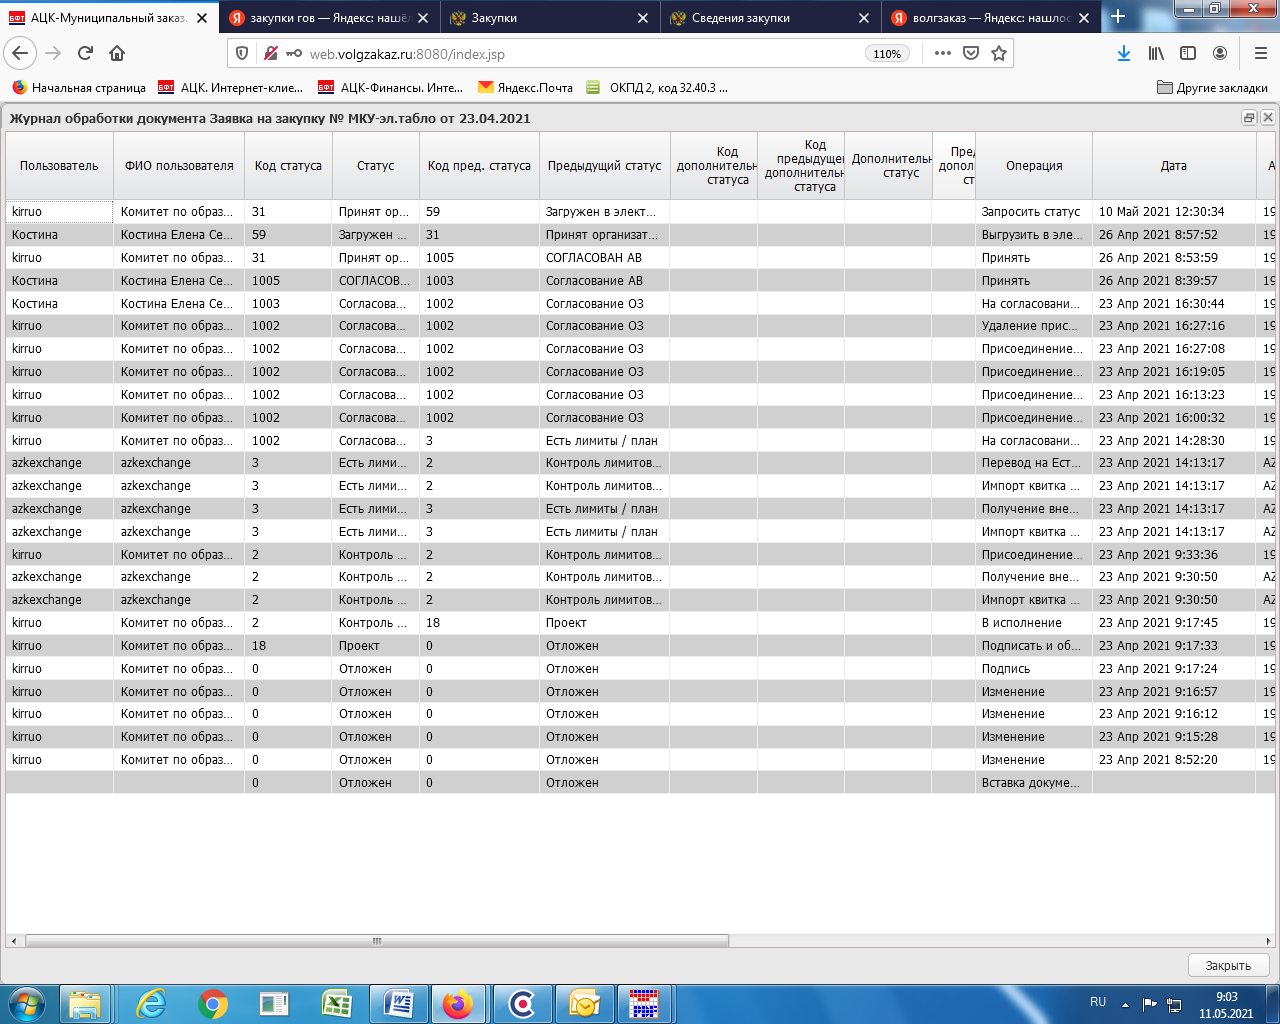Image resolution: width=1280 pixels, height=1024 pixels.
Task: Open the Другие закладки bookmarks folder
Action: pos(1212,88)
